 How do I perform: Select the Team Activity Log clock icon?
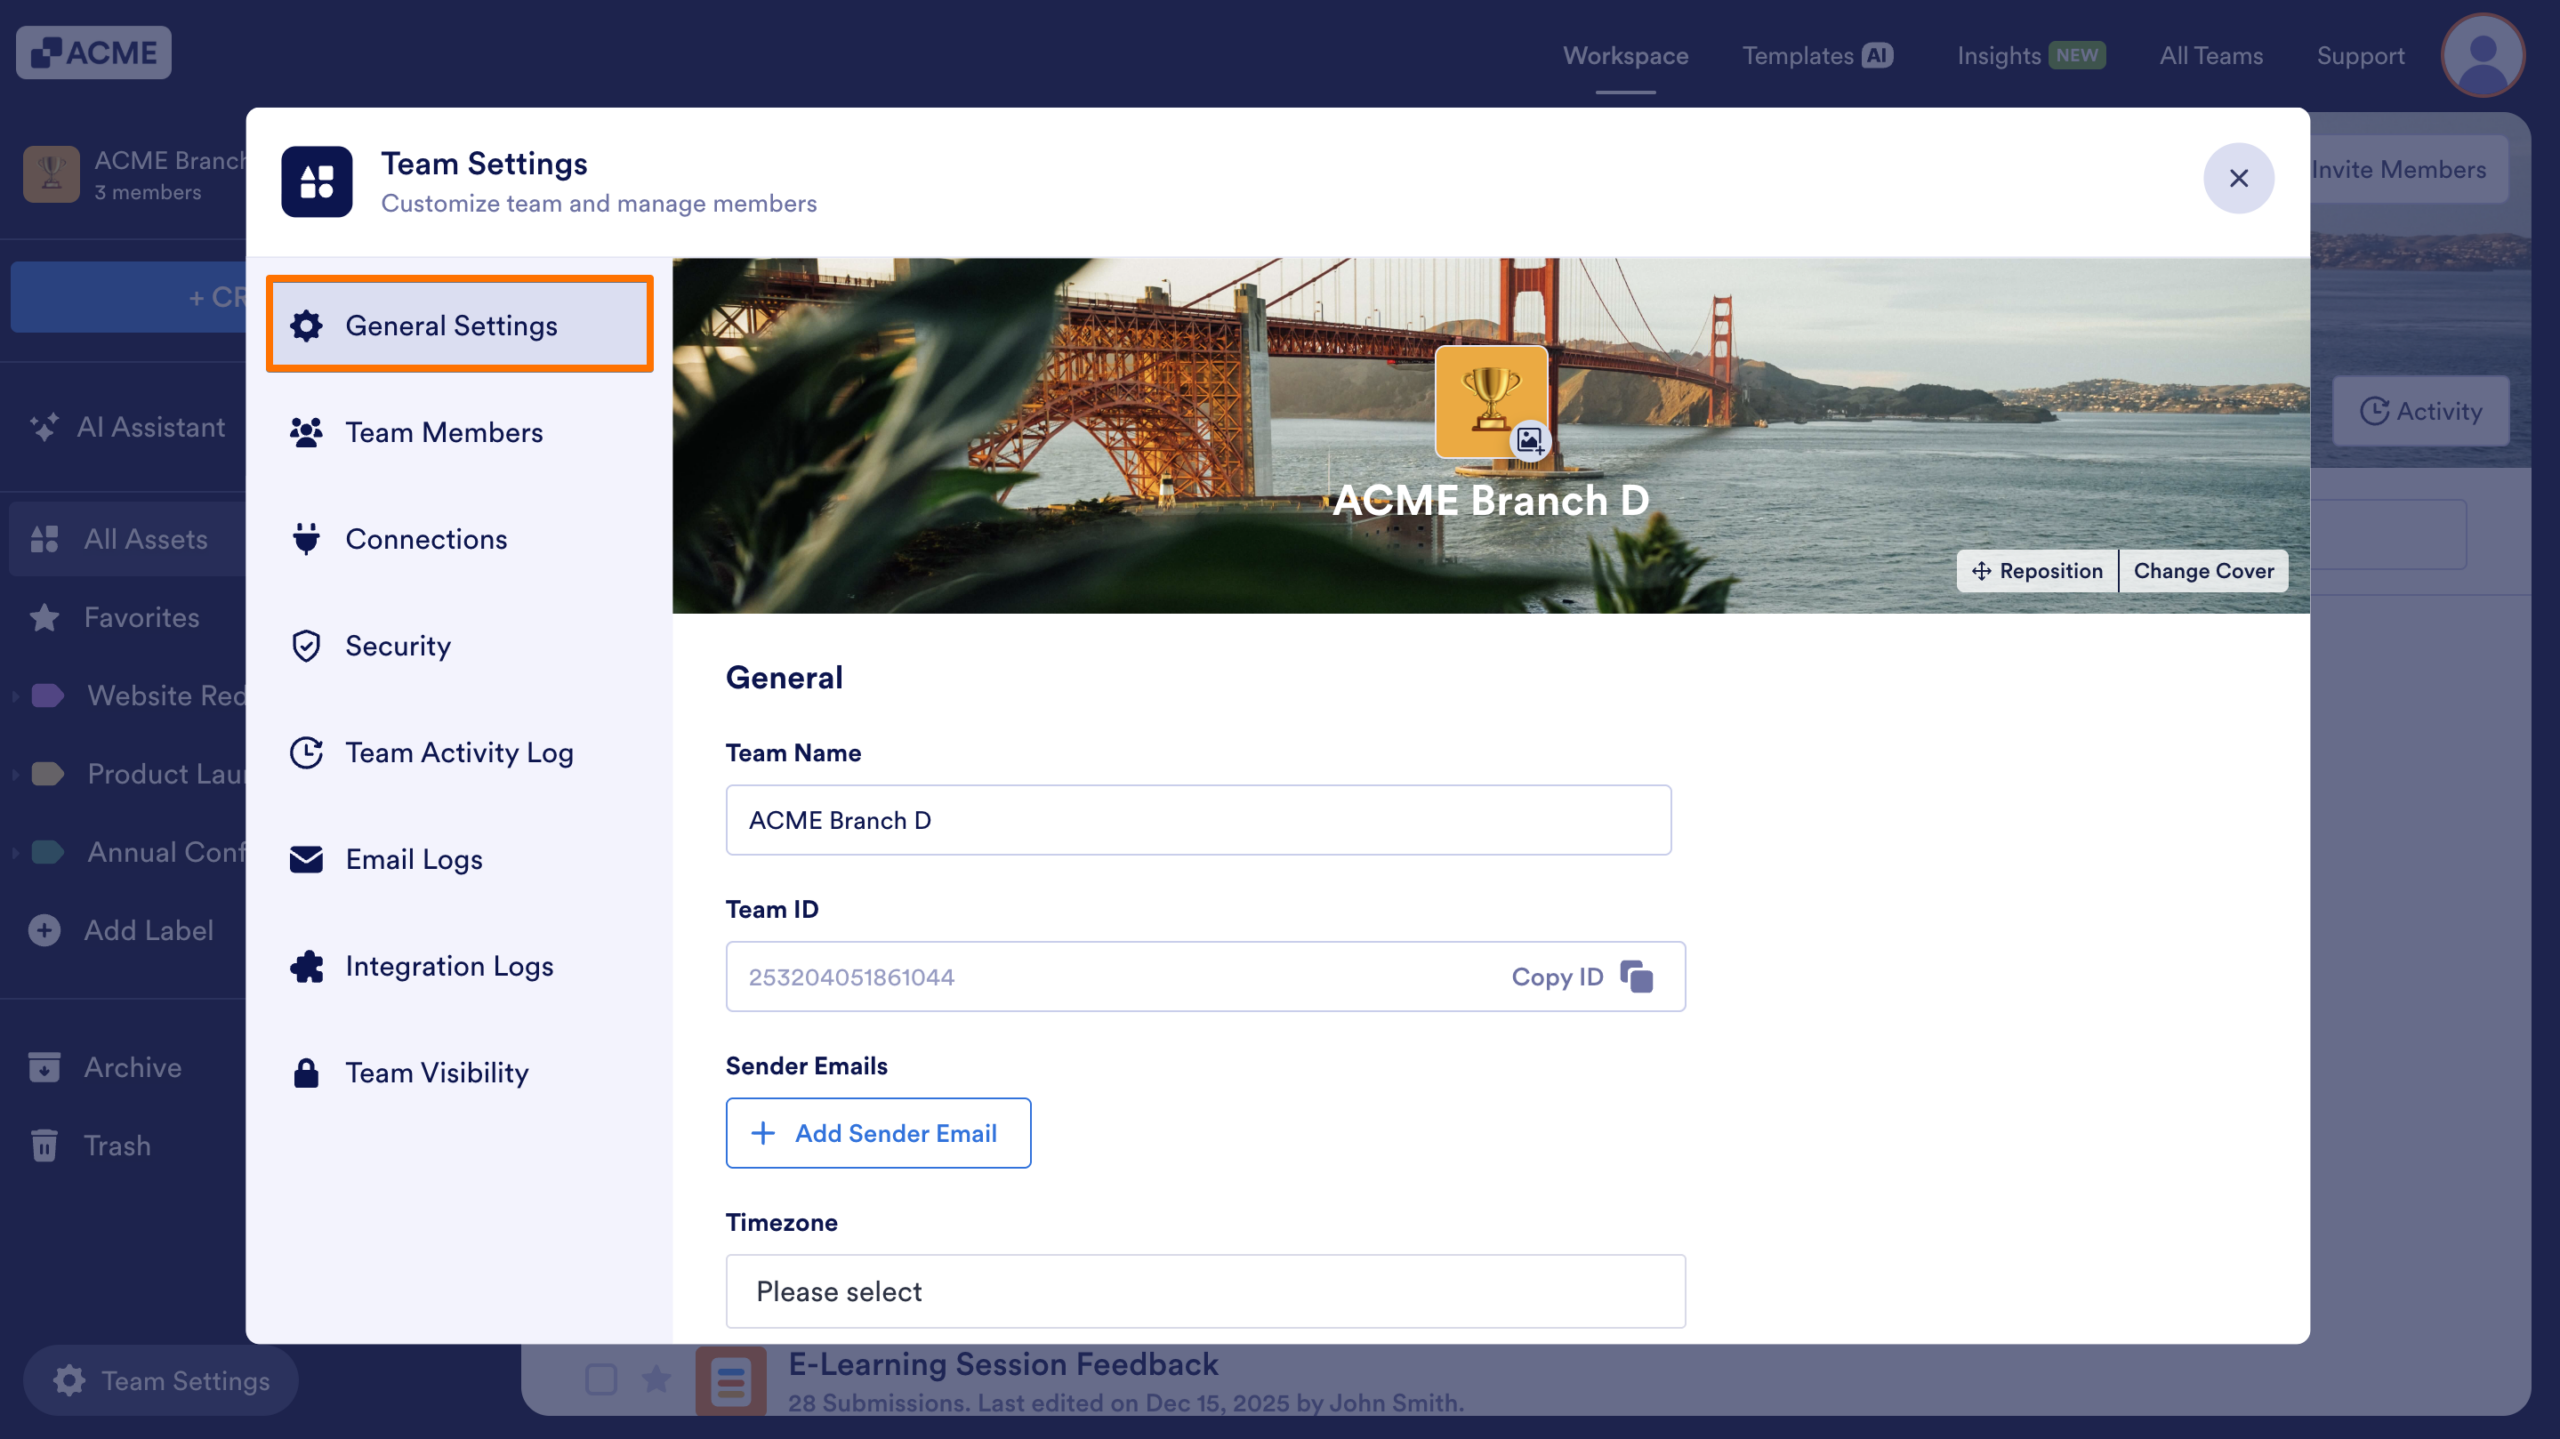pyautogui.click(x=306, y=753)
